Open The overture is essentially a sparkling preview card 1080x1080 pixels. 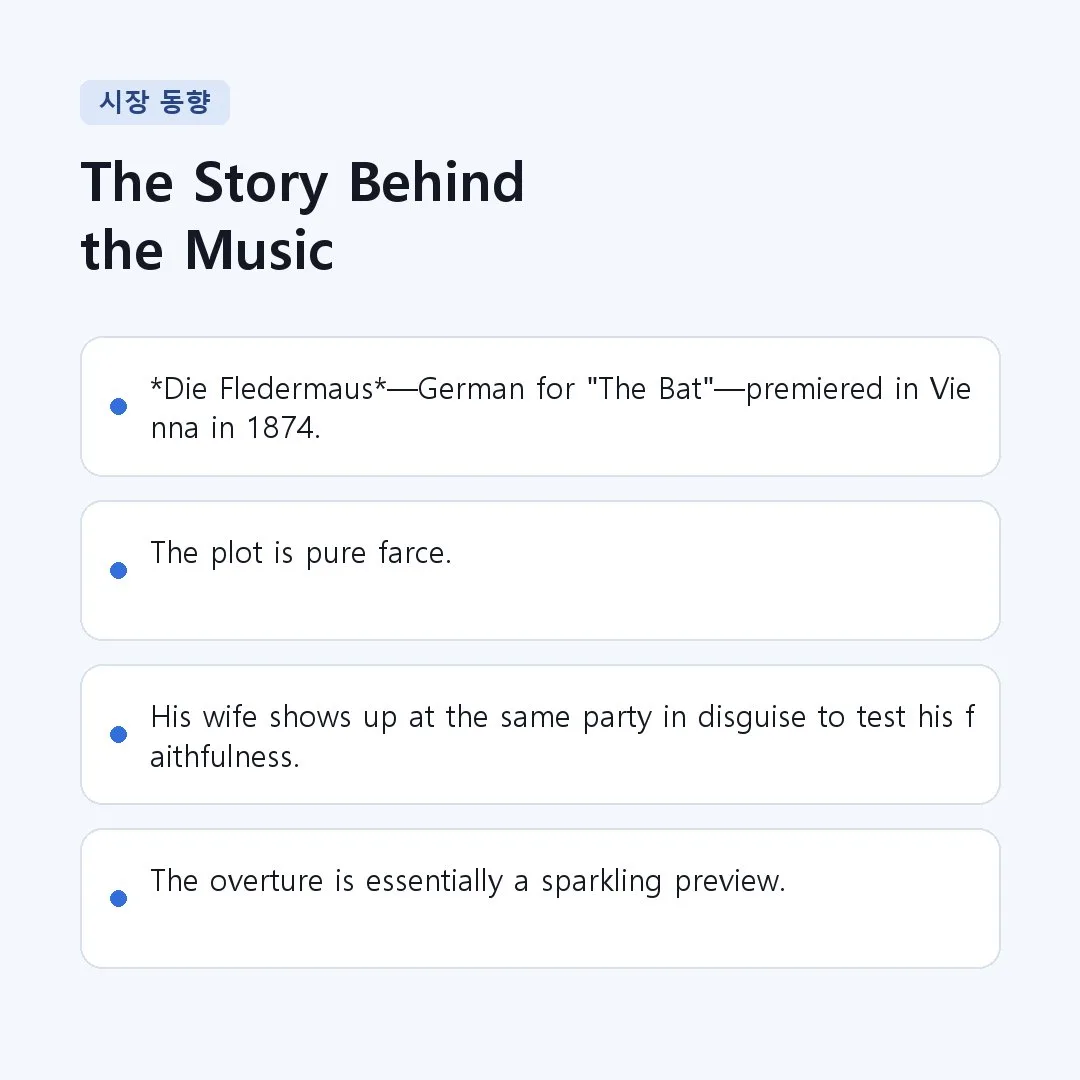coord(540,898)
